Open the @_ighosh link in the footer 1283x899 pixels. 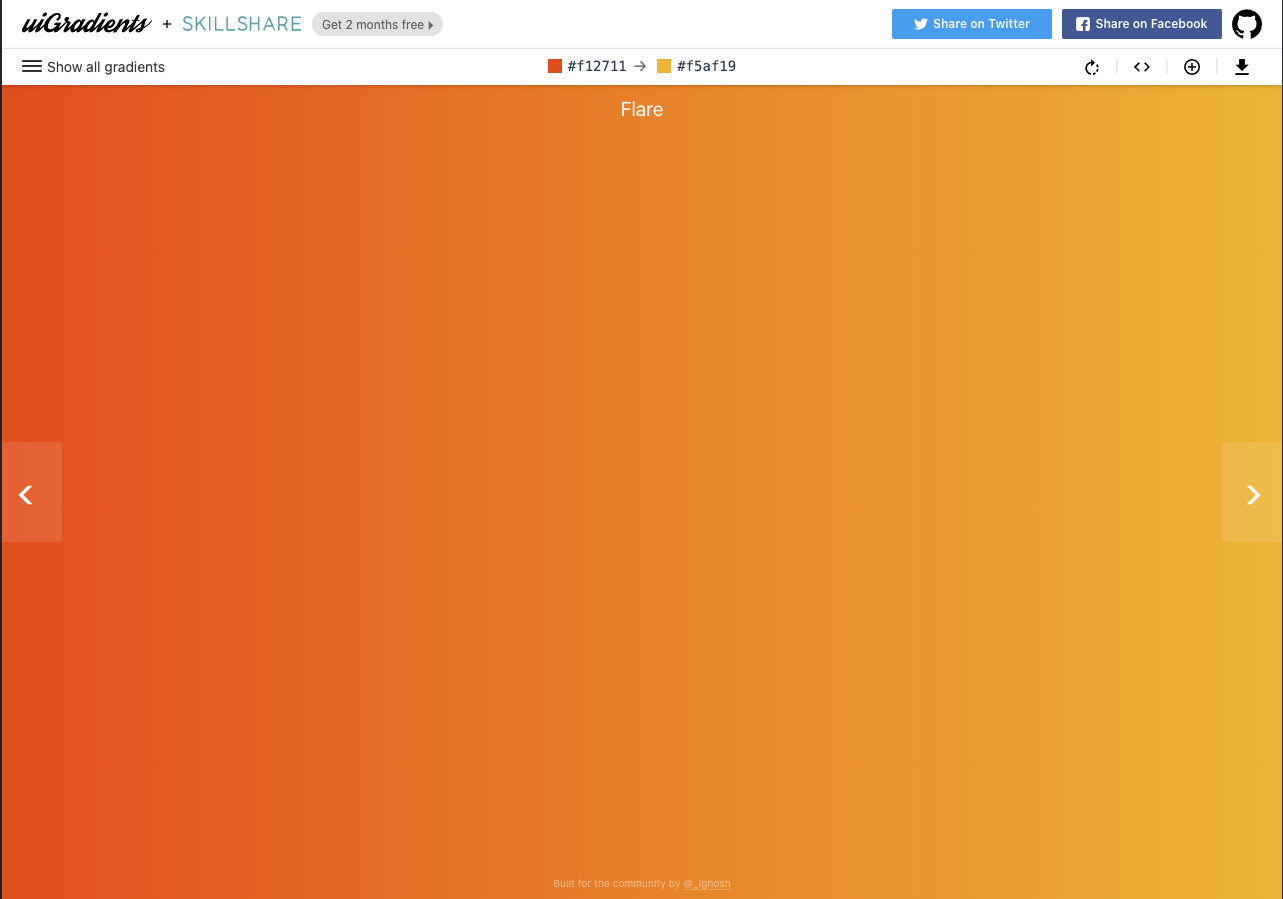[707, 884]
